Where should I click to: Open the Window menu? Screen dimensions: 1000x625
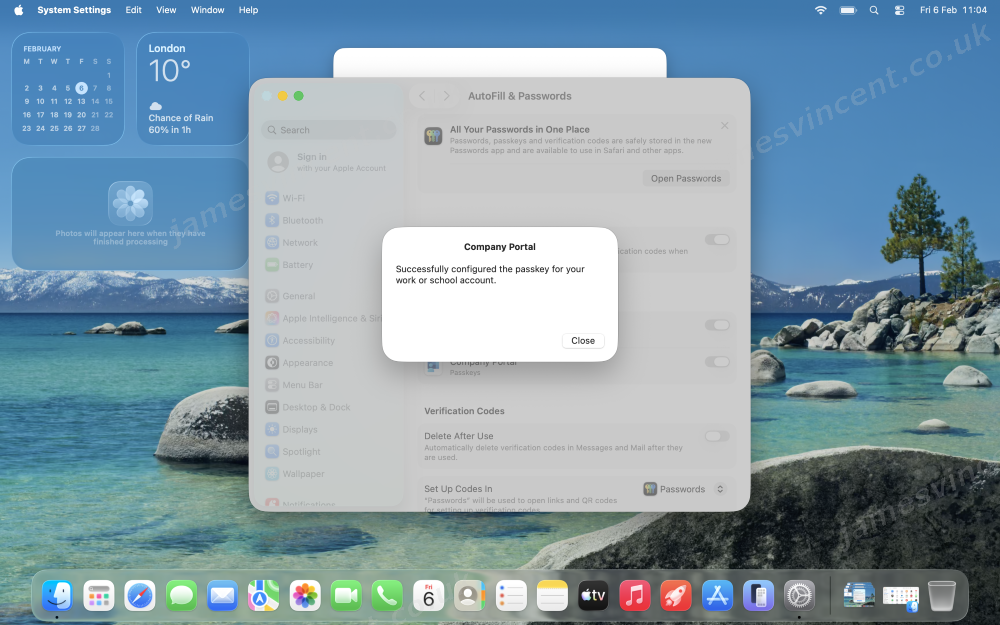(x=207, y=10)
